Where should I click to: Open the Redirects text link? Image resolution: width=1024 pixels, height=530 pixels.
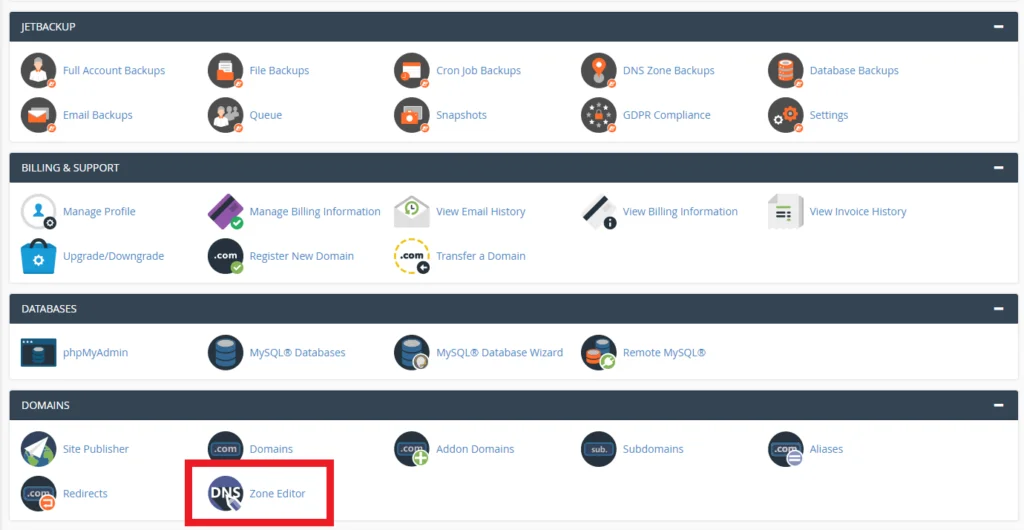click(x=85, y=493)
